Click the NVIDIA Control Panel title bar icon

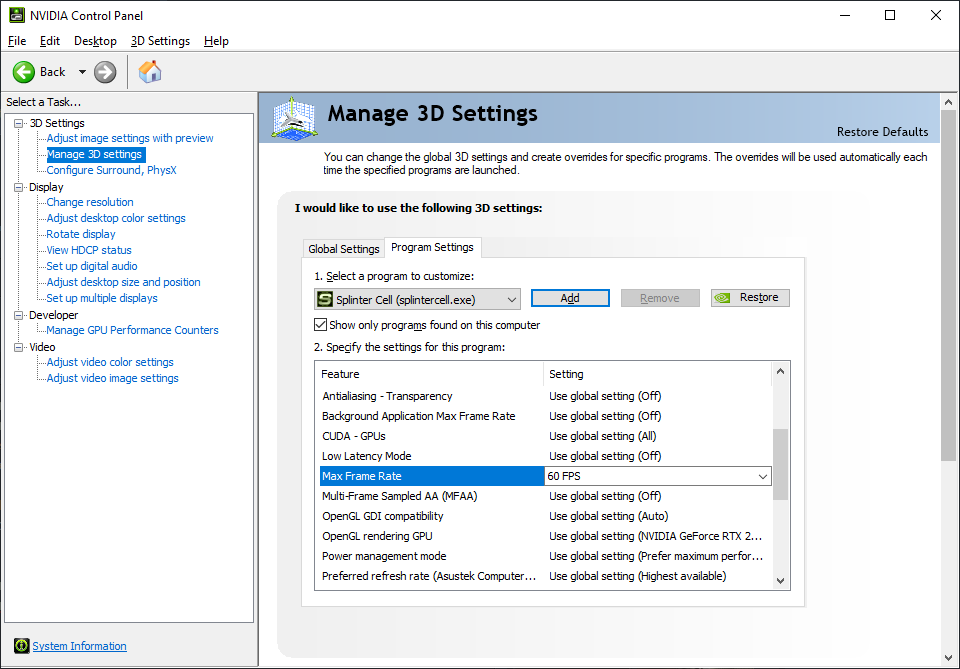(x=17, y=15)
